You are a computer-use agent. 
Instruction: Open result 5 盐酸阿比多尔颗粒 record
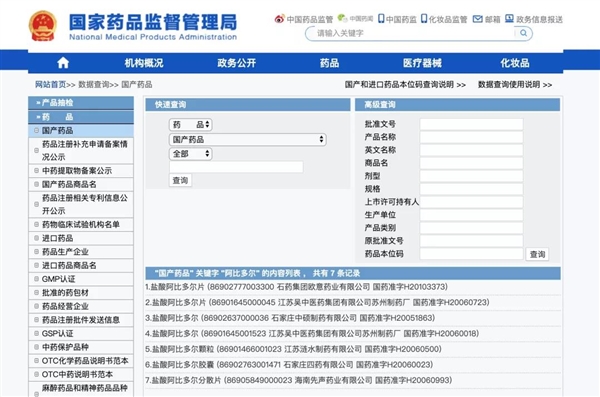(293, 349)
